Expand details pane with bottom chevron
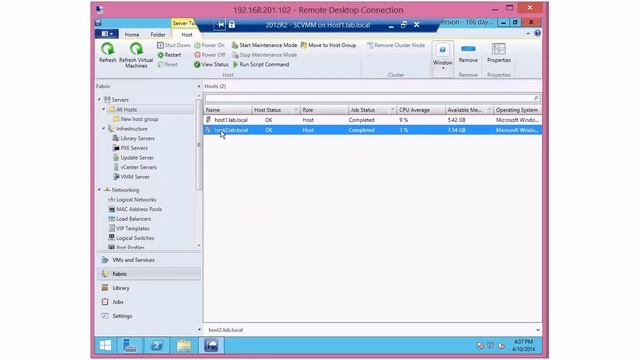The width and height of the screenshot is (640, 360). [538, 330]
